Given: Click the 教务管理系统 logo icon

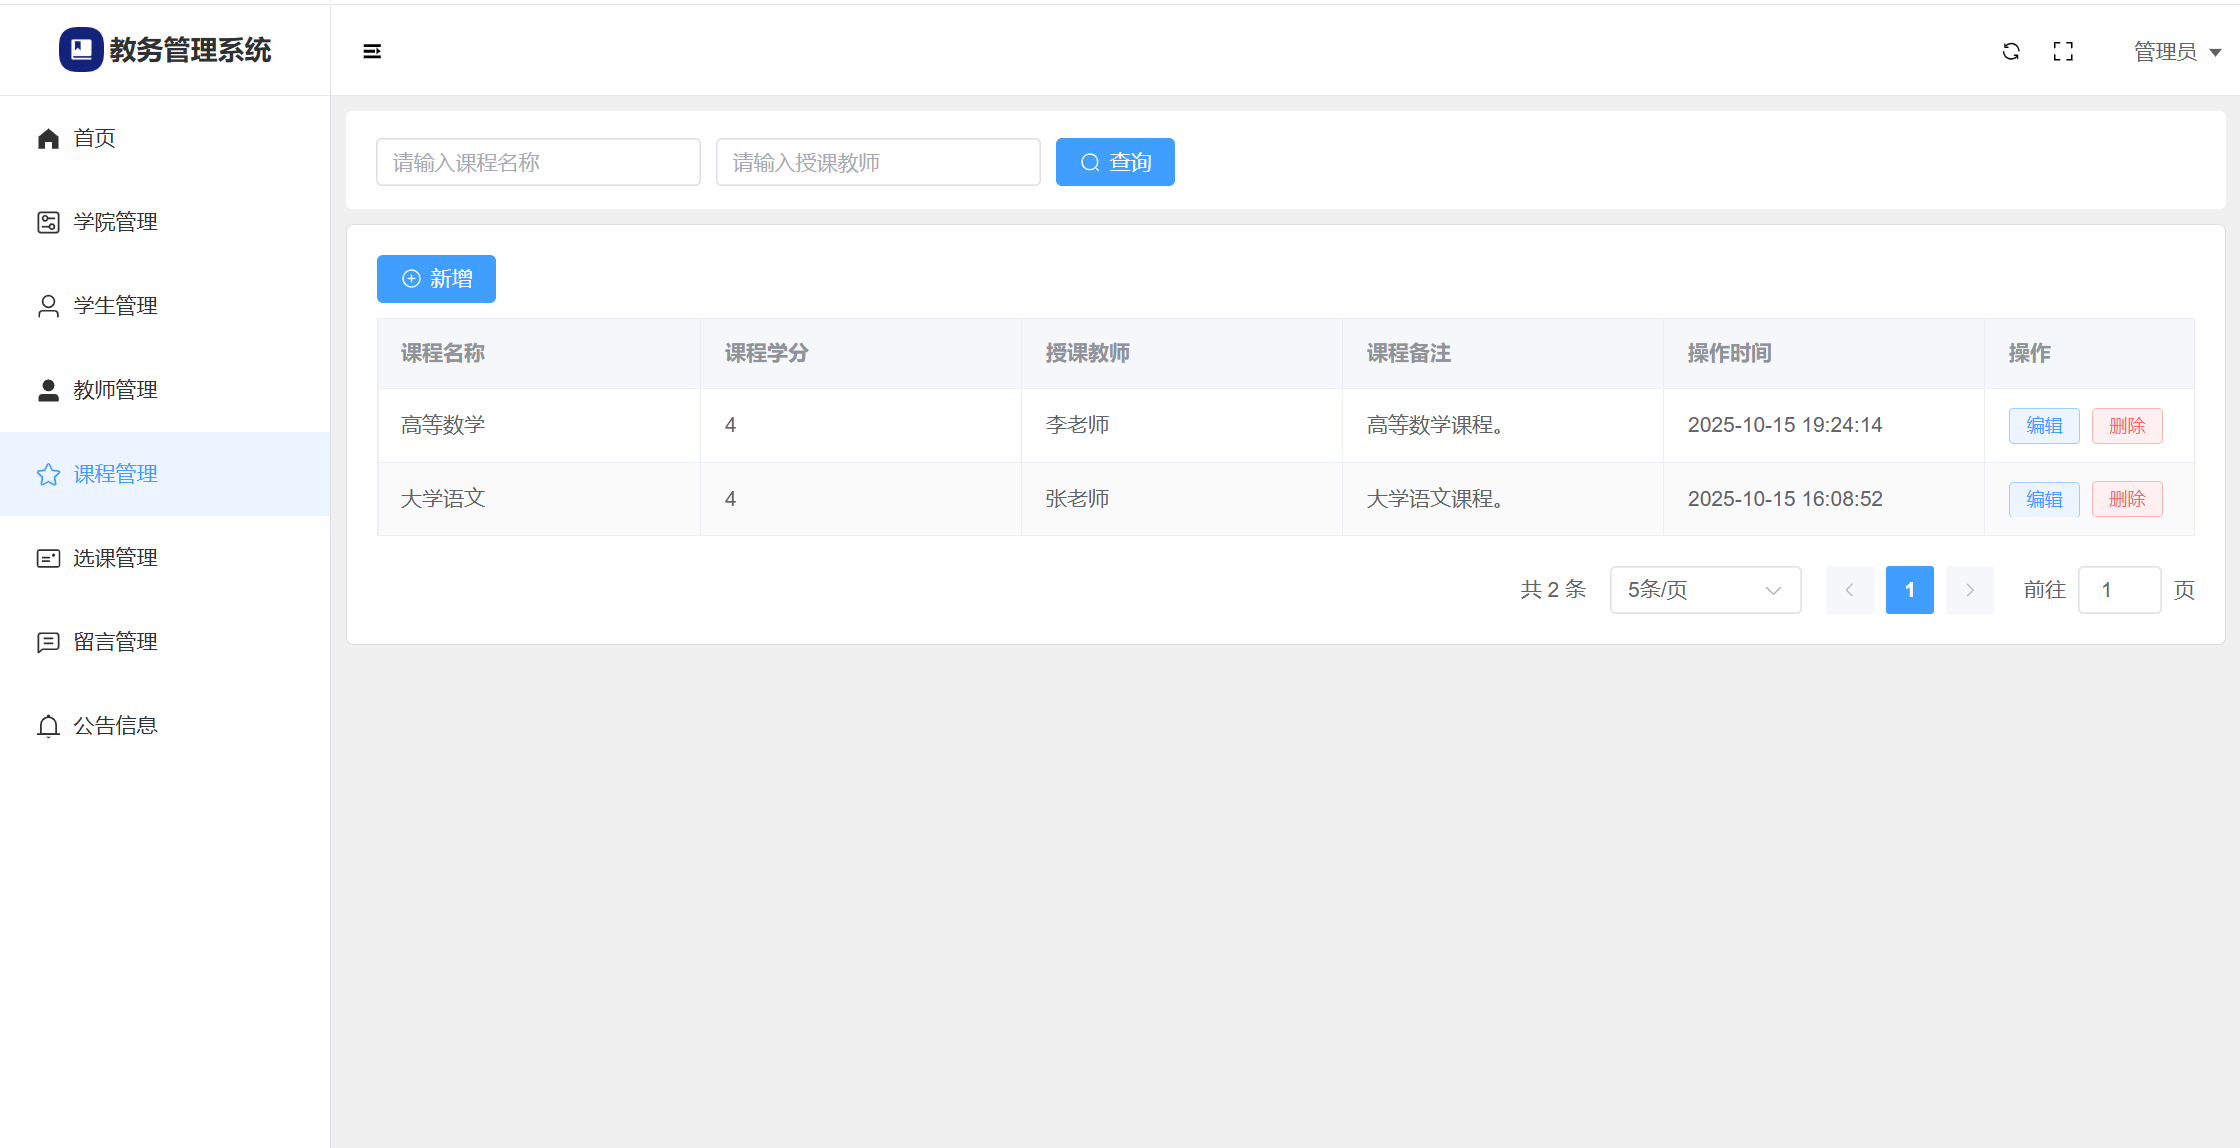Looking at the screenshot, I should tap(81, 49).
